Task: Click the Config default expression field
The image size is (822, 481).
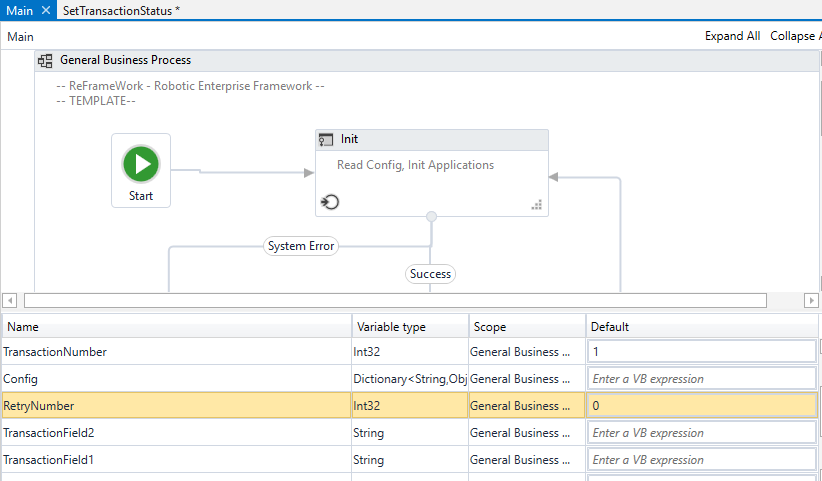Action: click(x=701, y=379)
